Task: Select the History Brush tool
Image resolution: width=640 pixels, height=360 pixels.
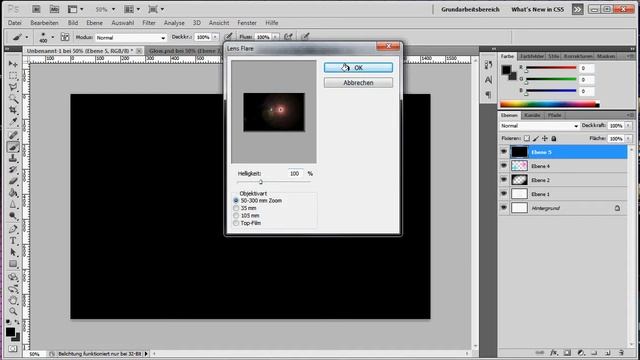Action: pyautogui.click(x=13, y=170)
